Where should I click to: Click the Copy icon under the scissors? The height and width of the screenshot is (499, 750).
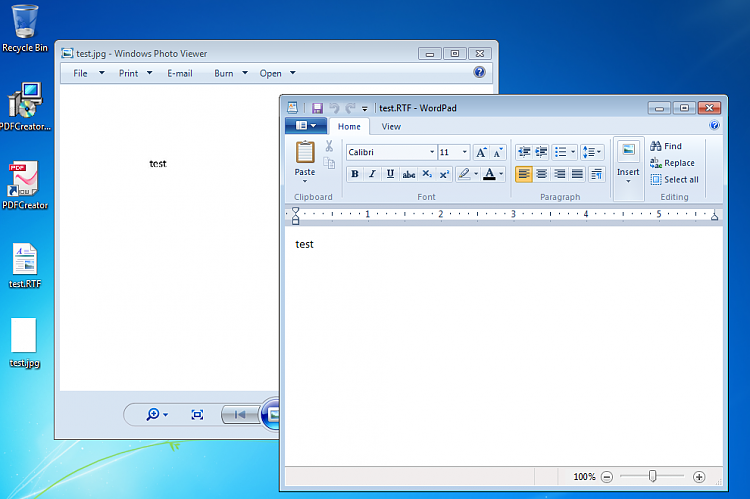point(329,163)
